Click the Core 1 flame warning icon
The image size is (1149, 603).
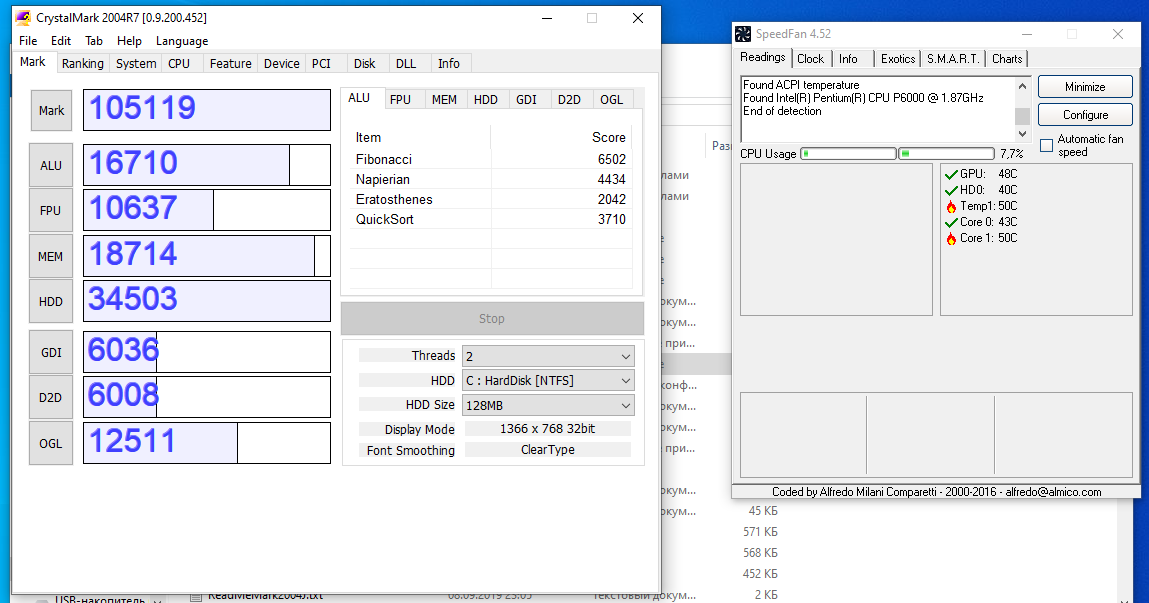[x=951, y=238]
